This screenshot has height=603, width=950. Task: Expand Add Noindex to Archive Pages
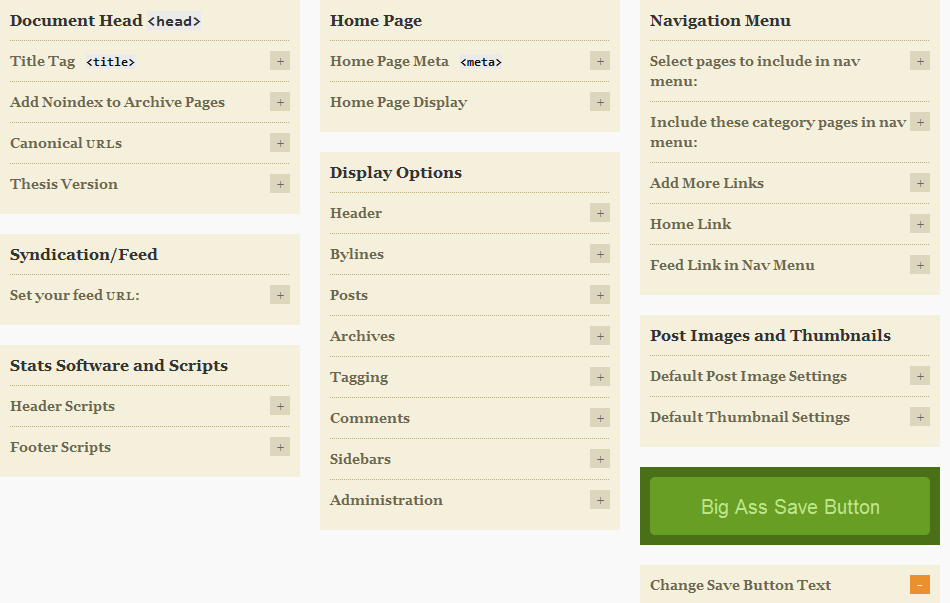click(280, 102)
